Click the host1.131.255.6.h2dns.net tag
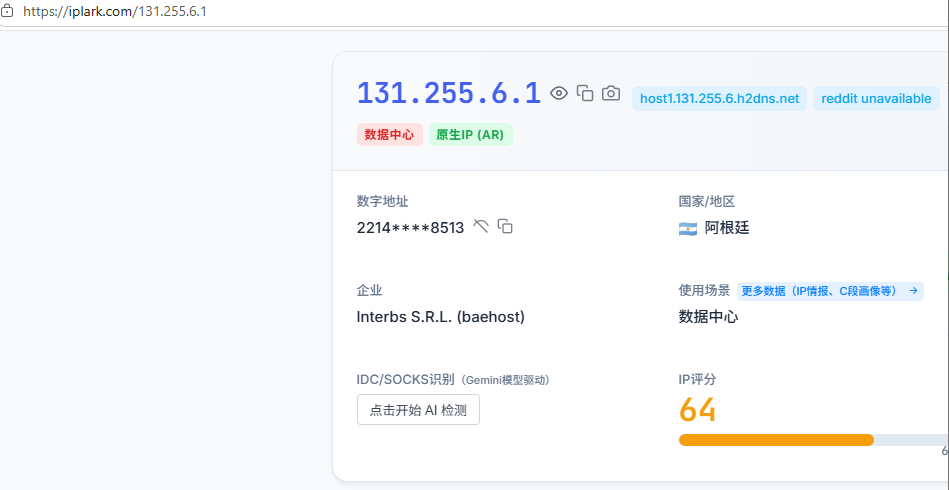Viewport: 949px width, 490px height. [x=720, y=99]
